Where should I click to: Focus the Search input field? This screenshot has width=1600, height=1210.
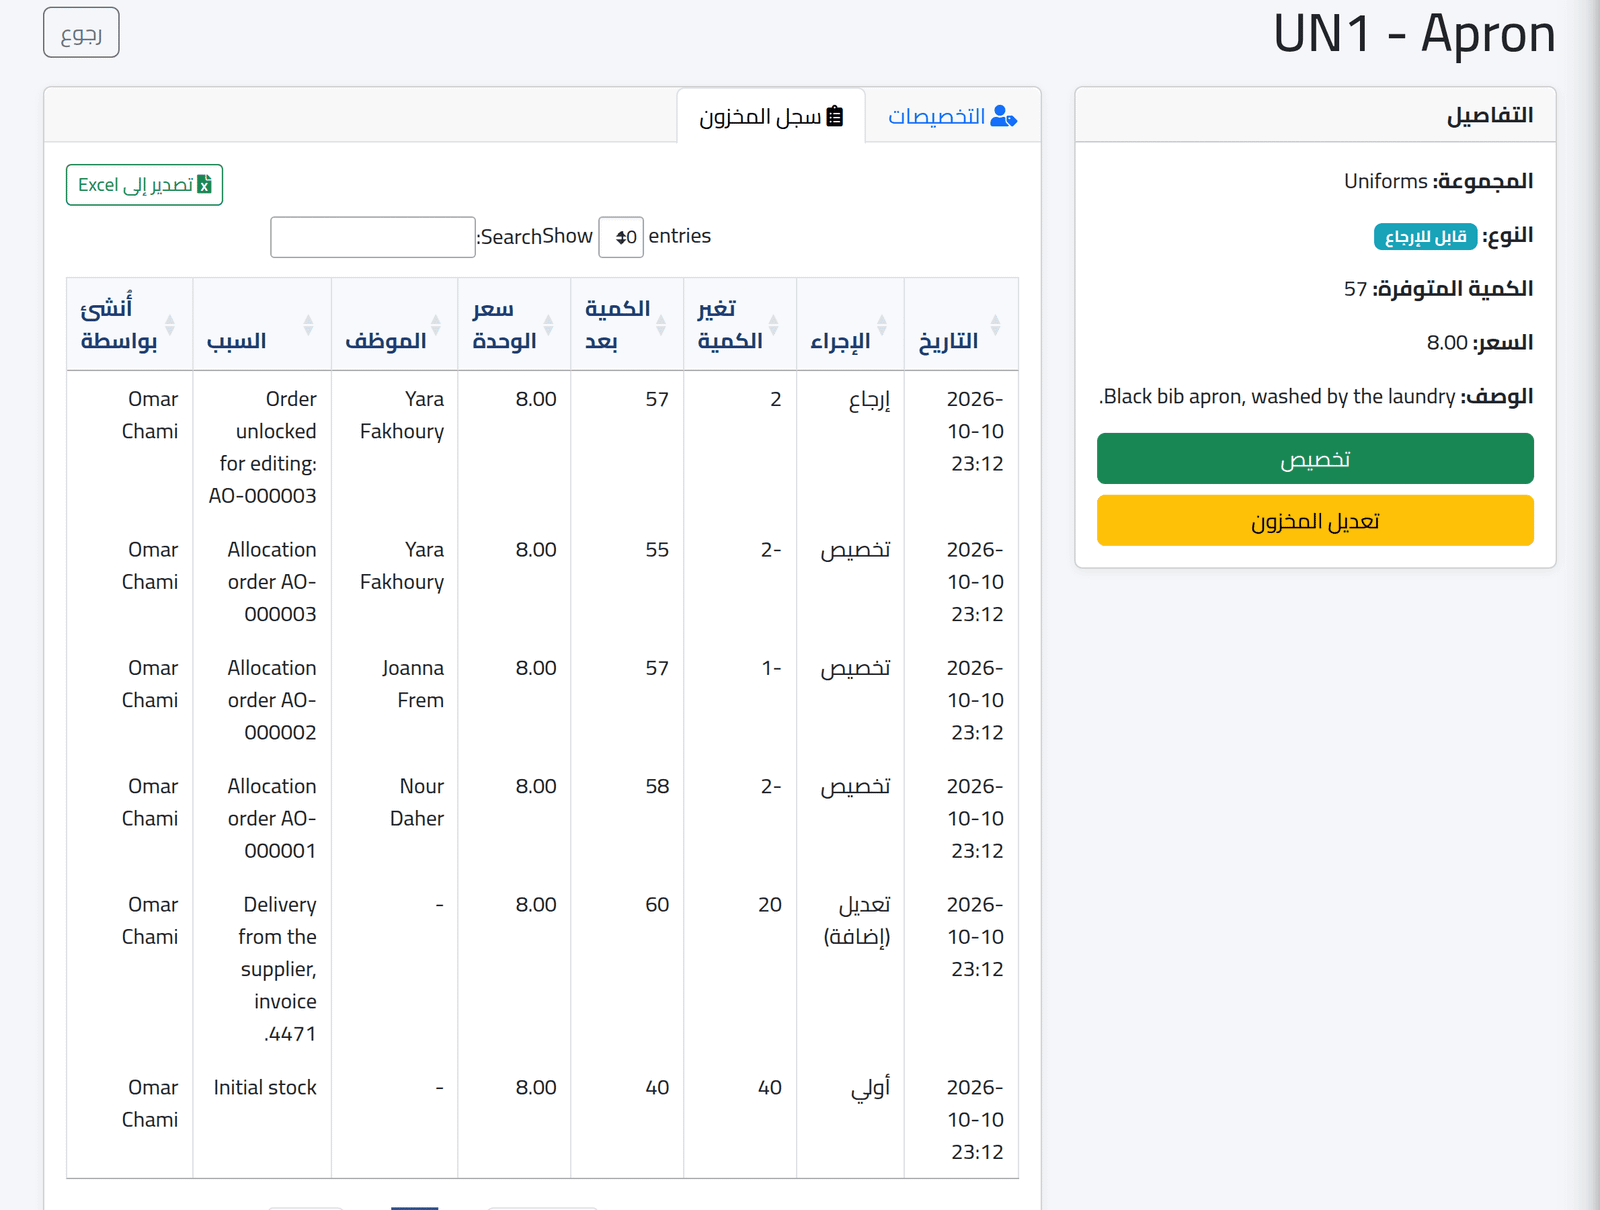pos(373,237)
